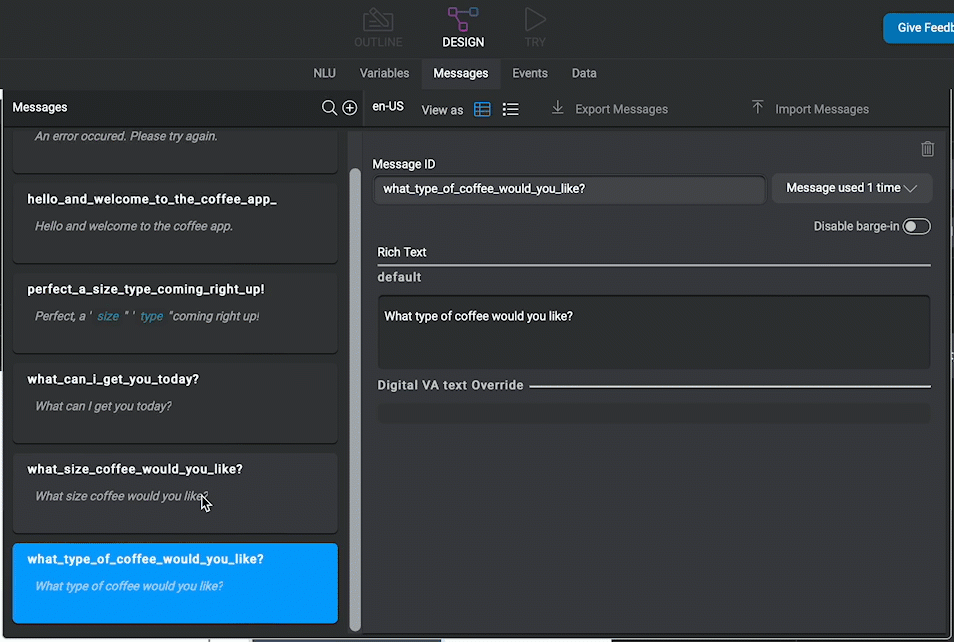Add a new message with plus icon

(x=350, y=108)
